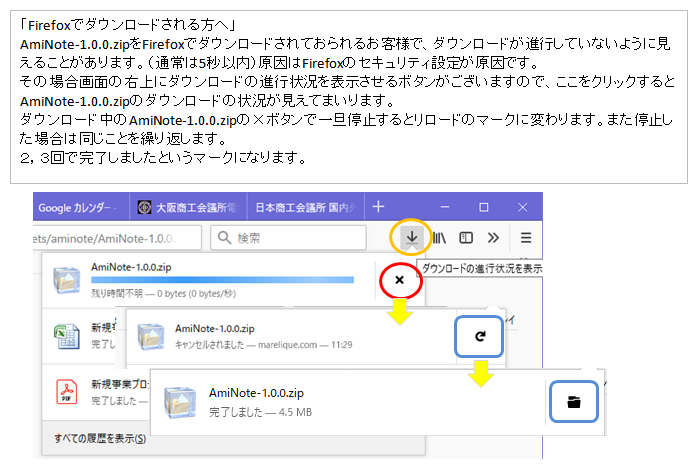Switch to the 日本商工会議所 国内 tab
Viewport: 699px width, 468px height.
305,207
